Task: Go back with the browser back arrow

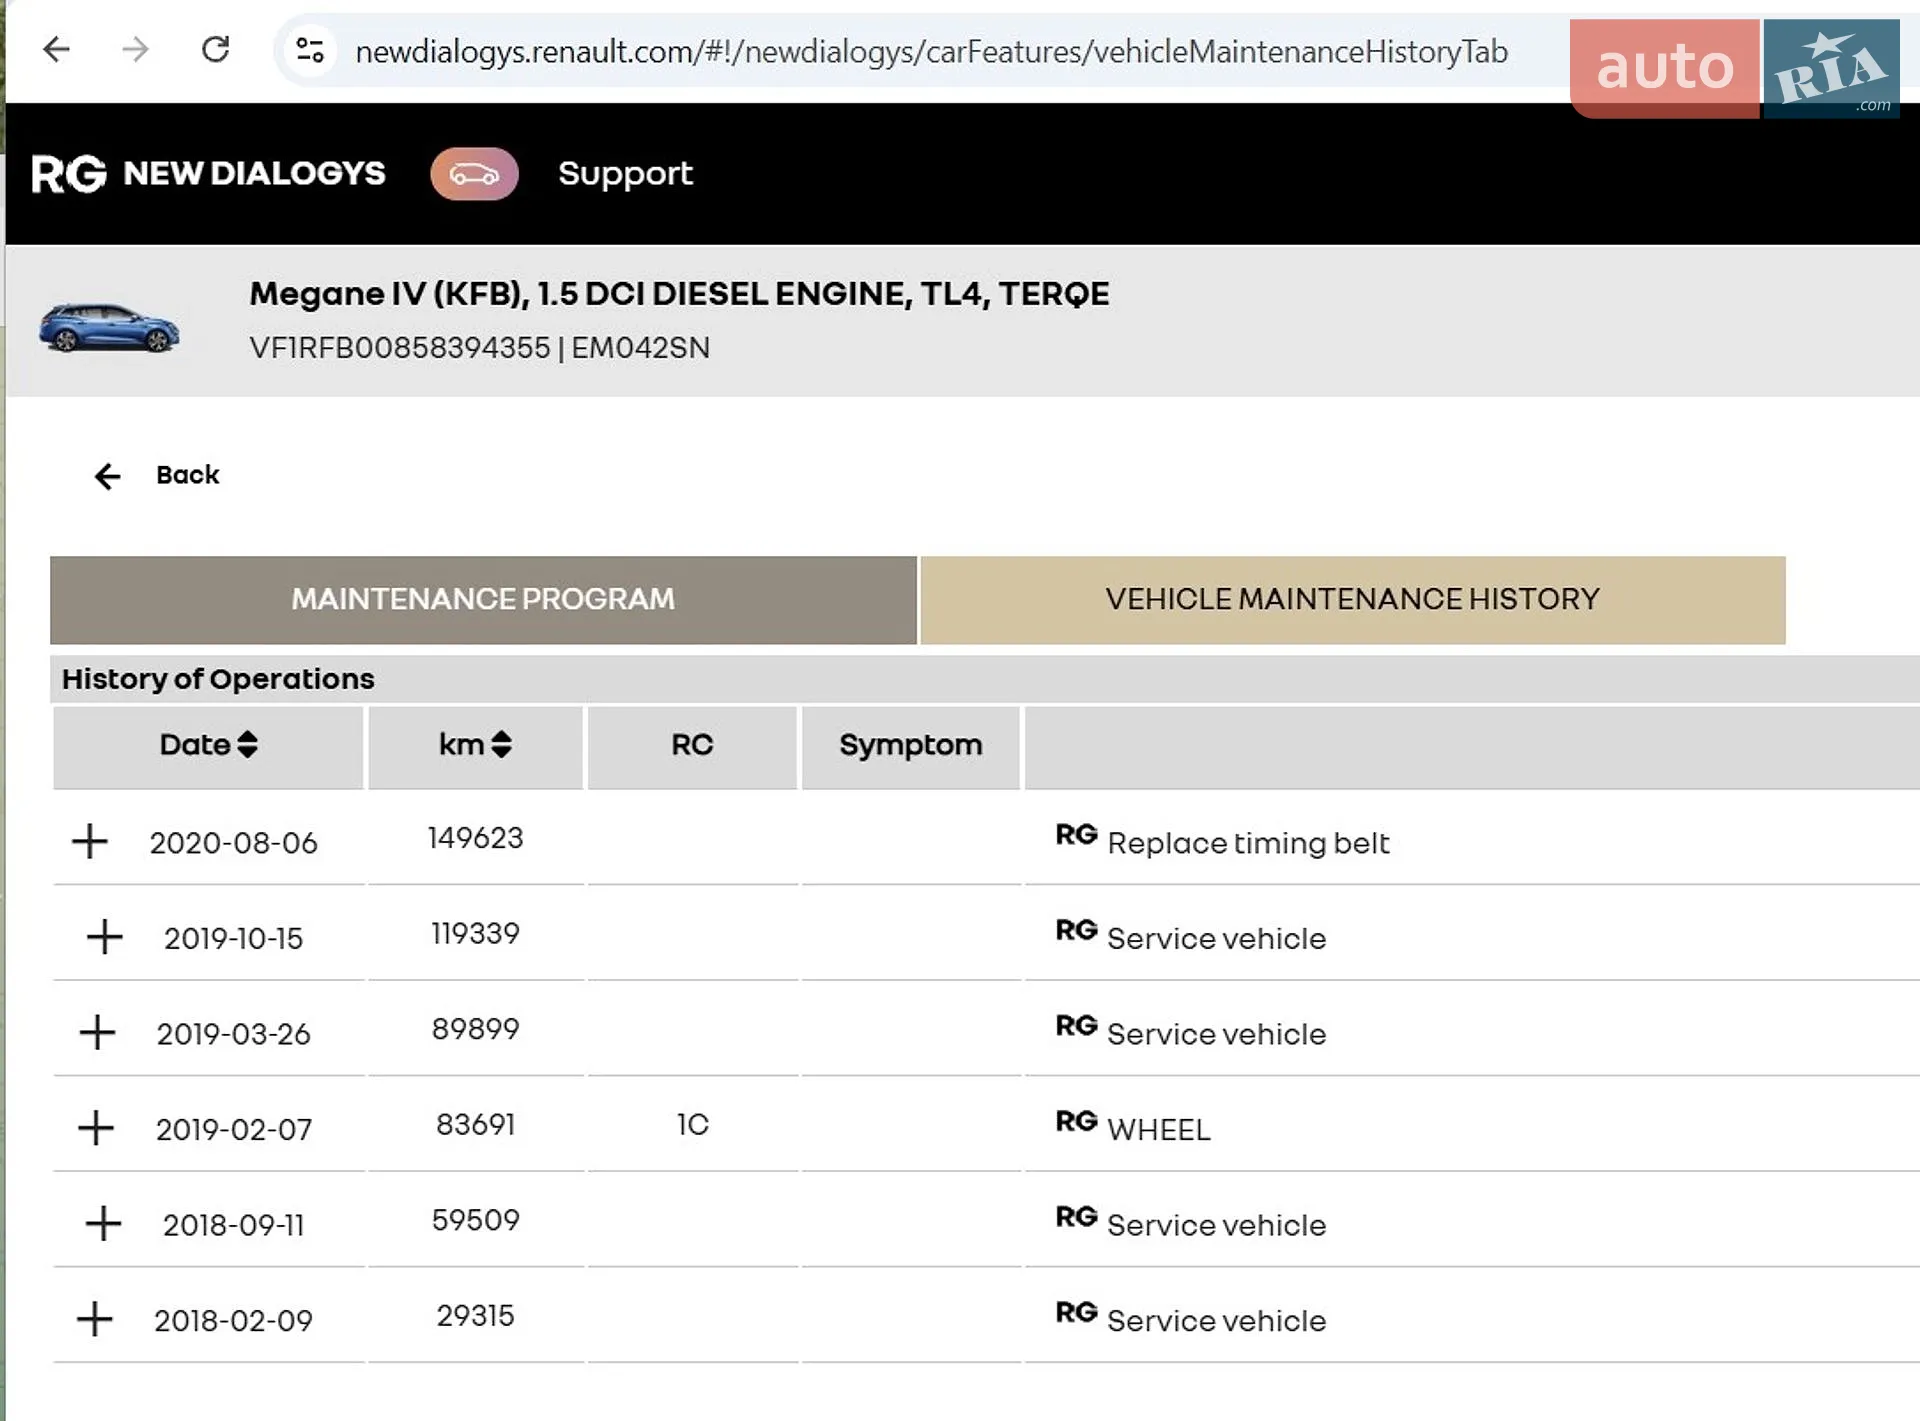Action: click(57, 49)
